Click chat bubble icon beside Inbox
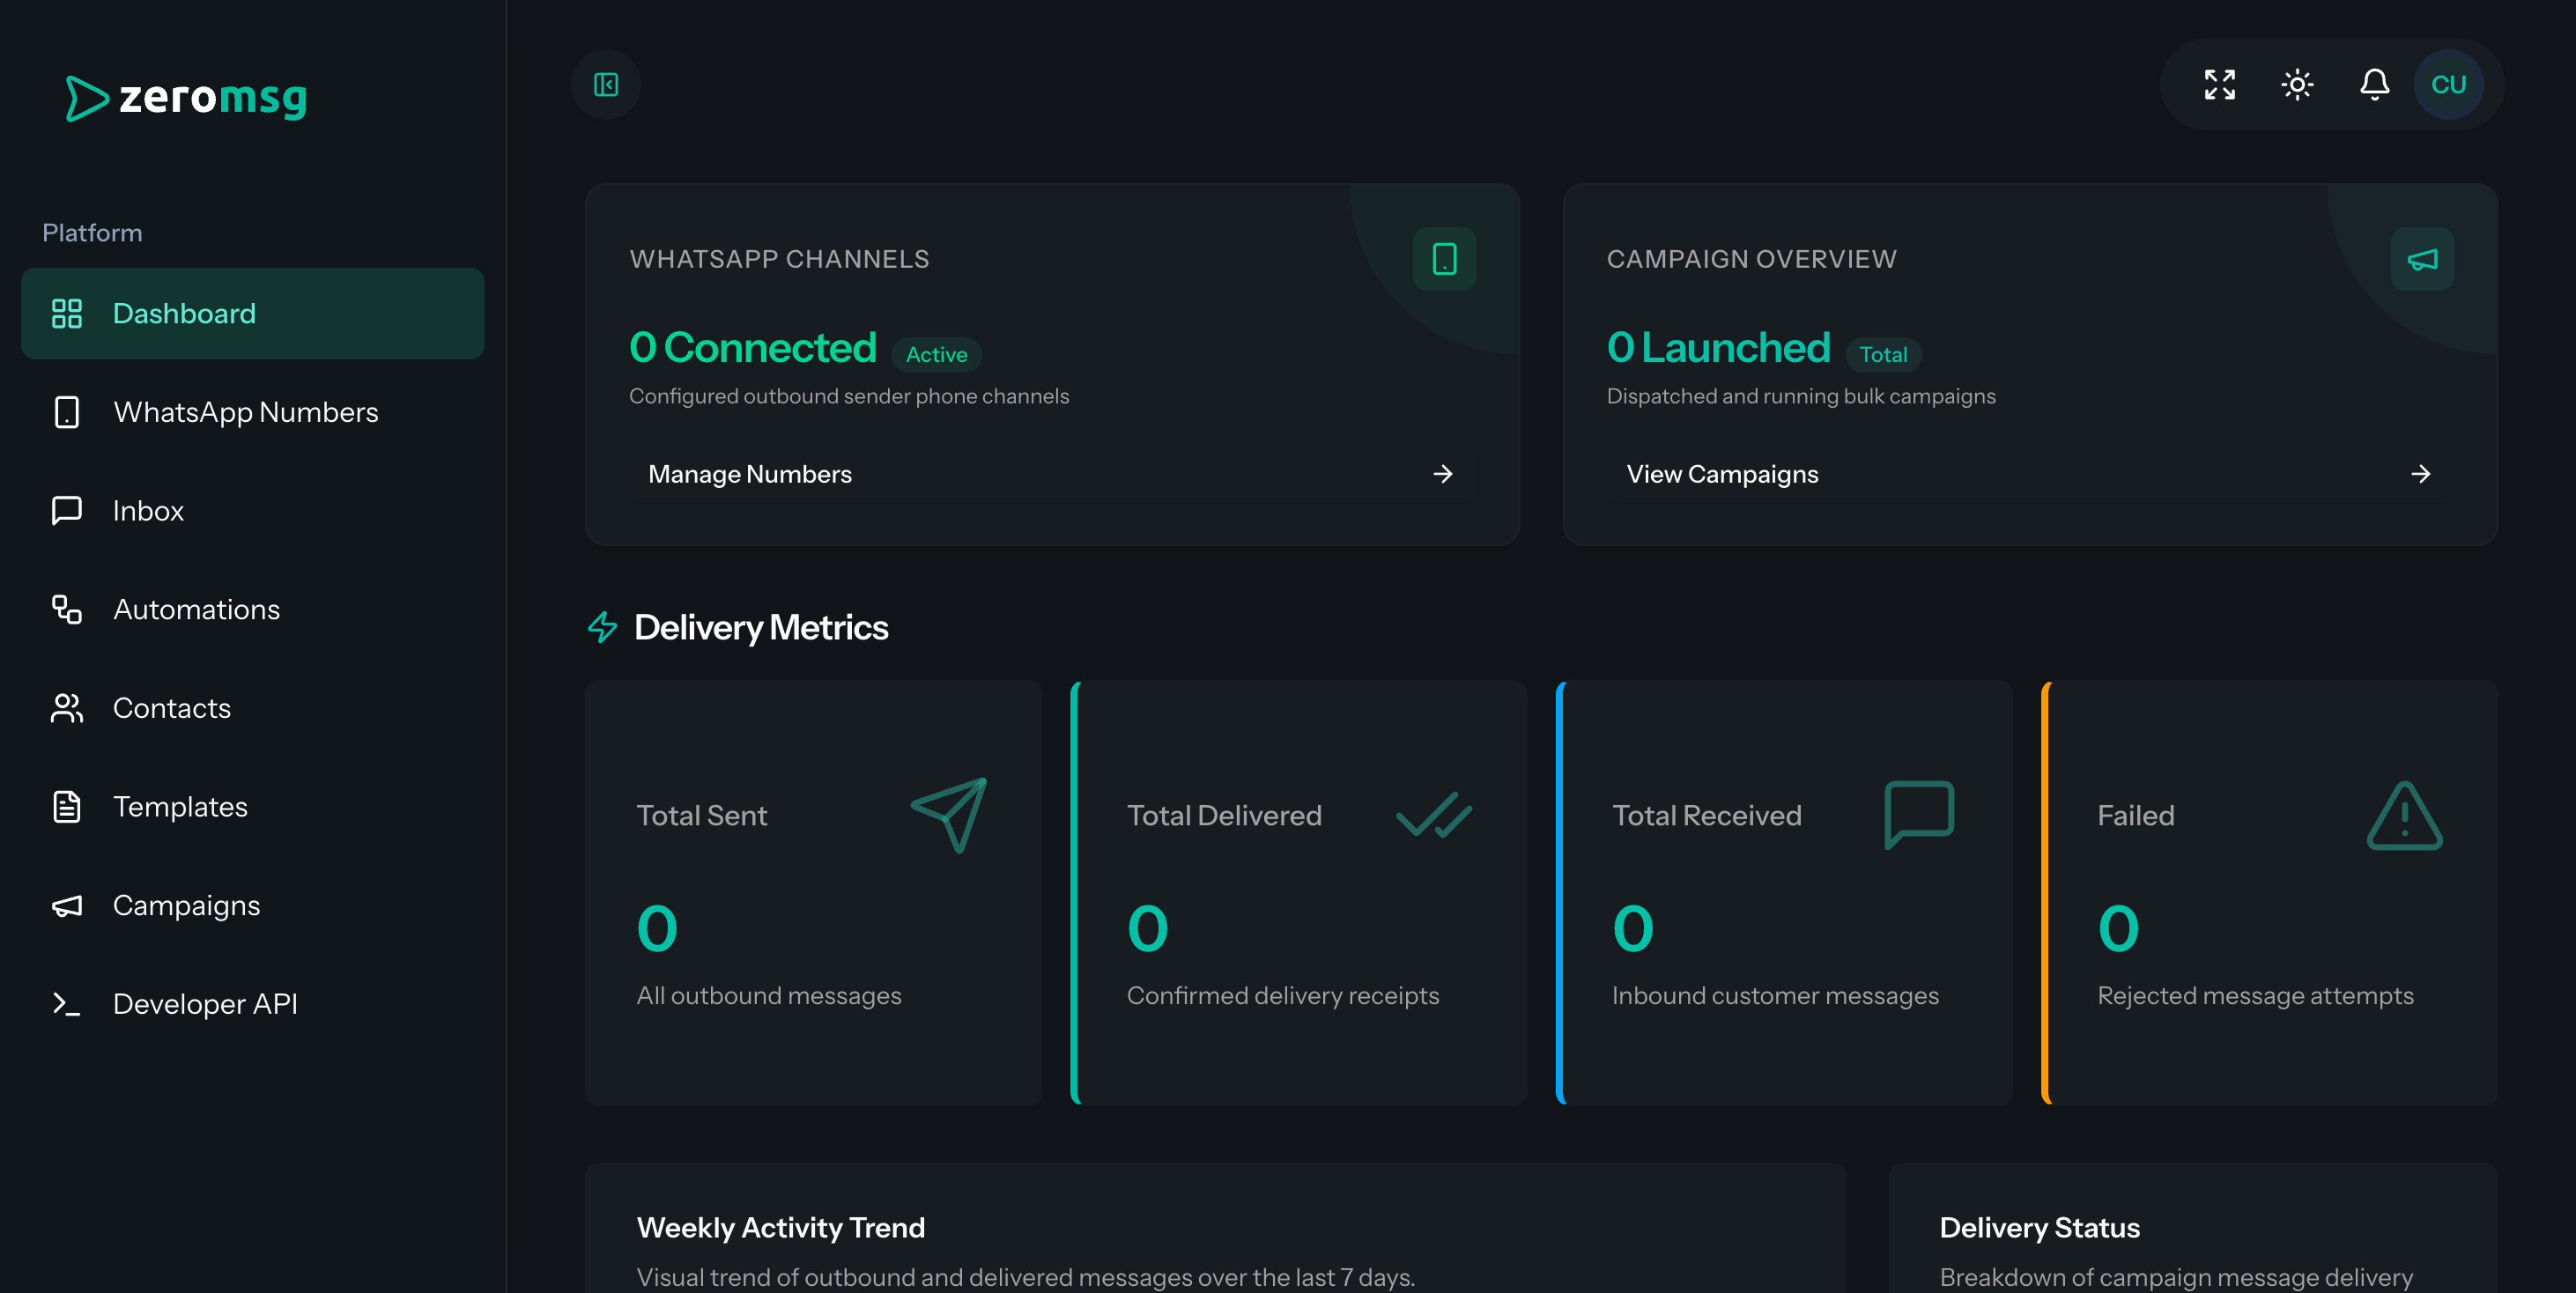Image resolution: width=2576 pixels, height=1293 pixels. [67, 511]
